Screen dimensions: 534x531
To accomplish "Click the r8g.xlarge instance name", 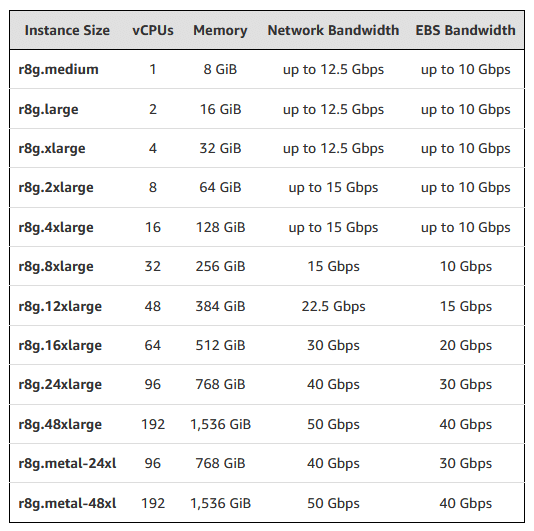I will [x=52, y=149].
